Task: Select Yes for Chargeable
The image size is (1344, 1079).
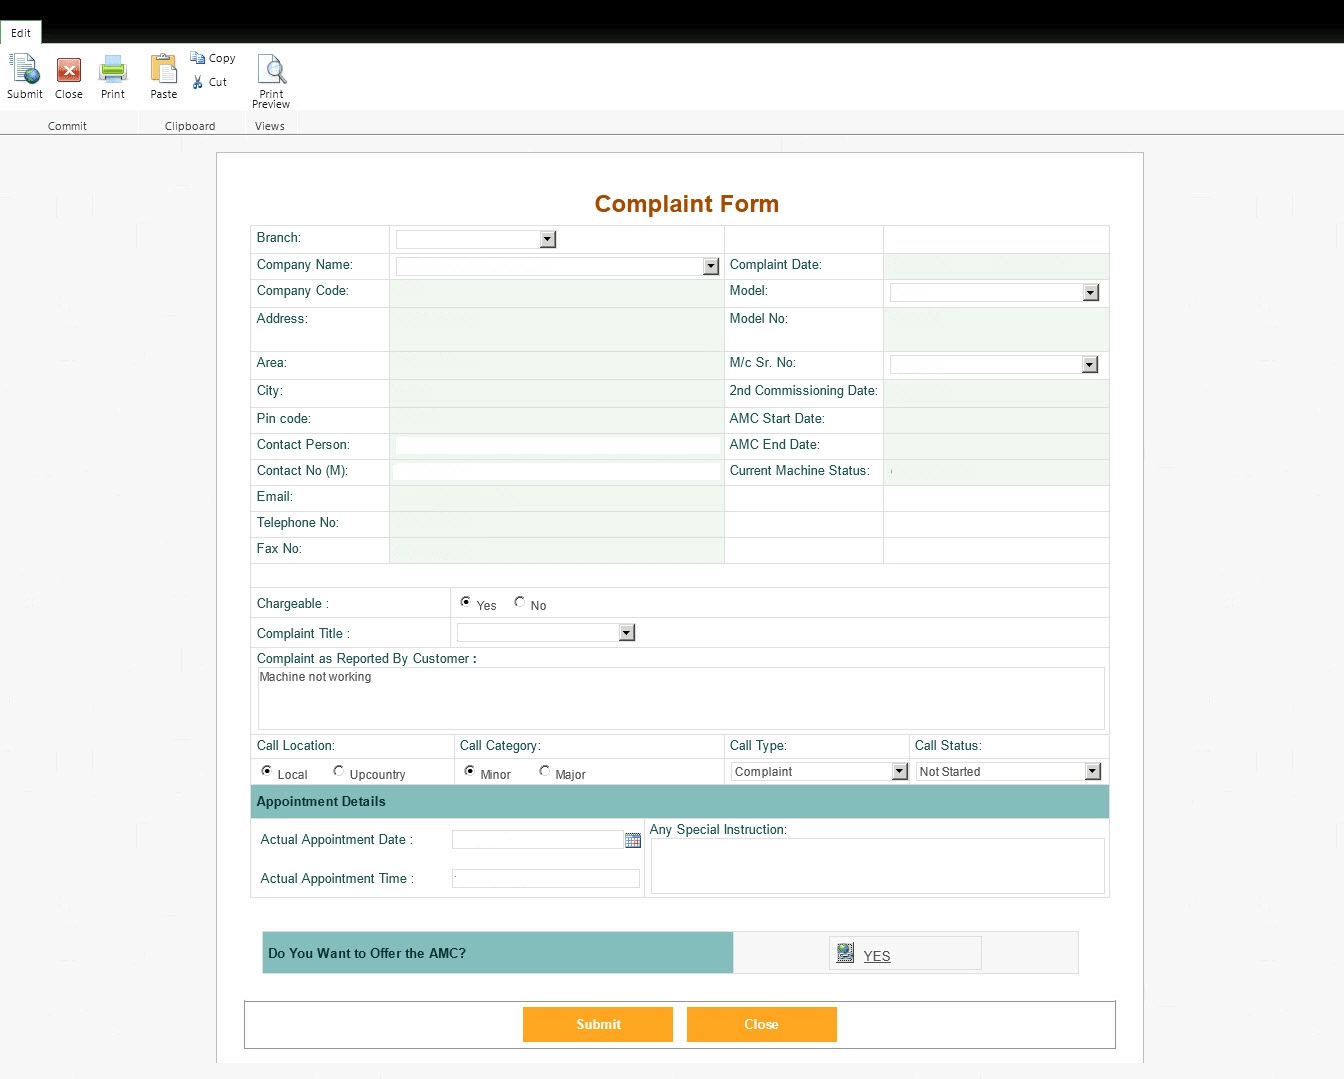Action: click(466, 602)
